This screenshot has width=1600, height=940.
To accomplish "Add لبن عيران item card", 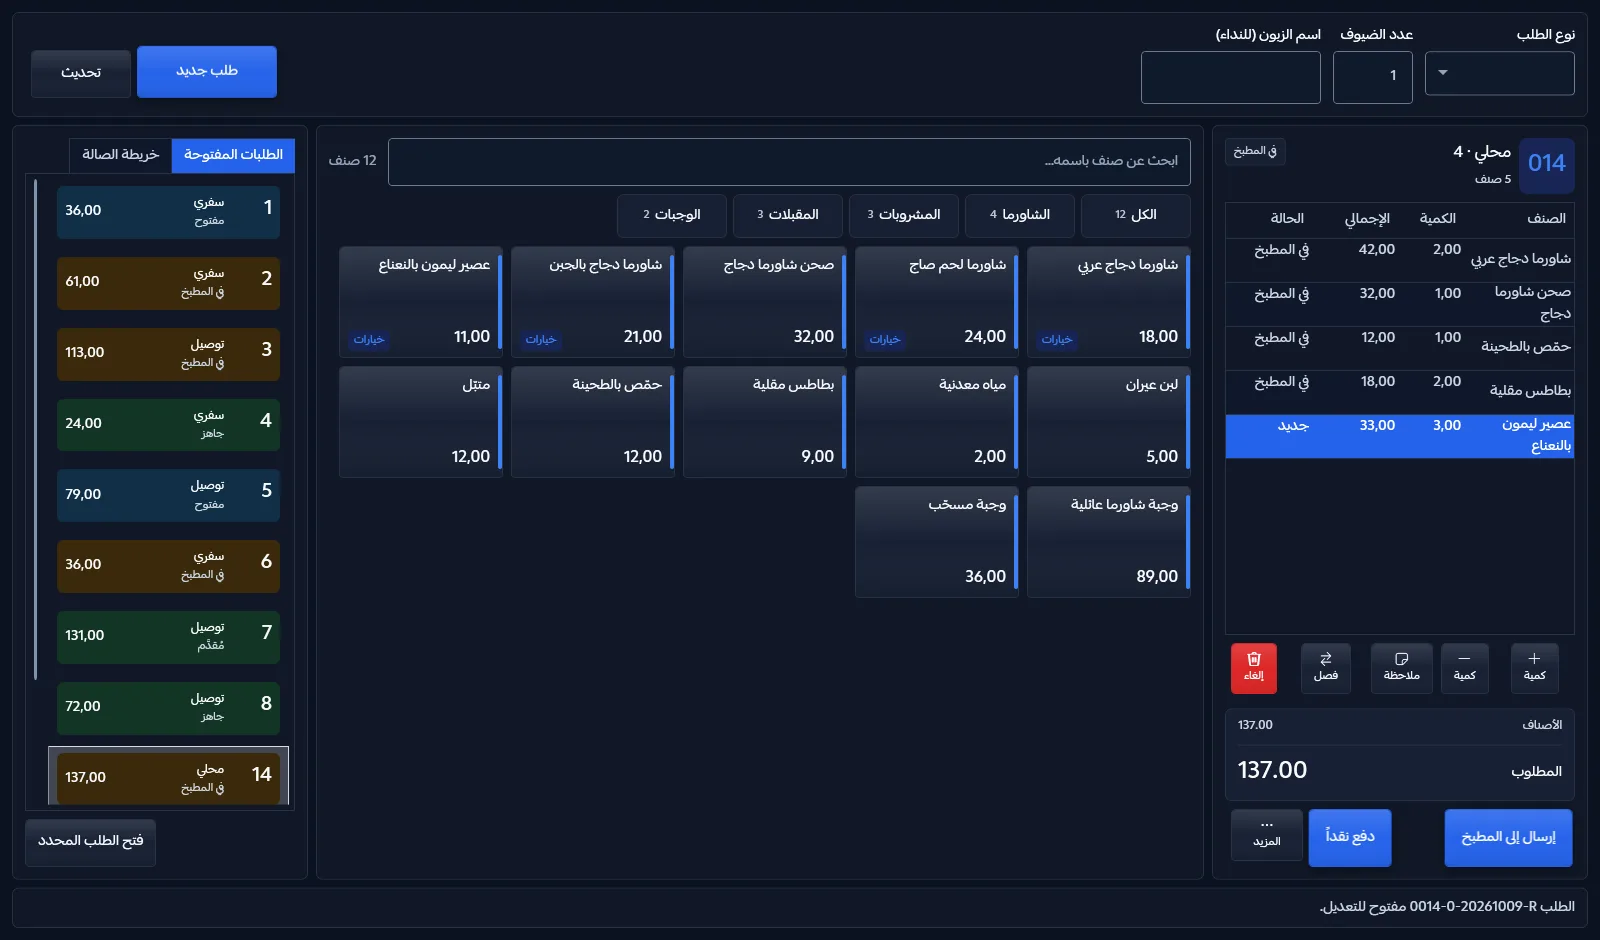I will pos(1109,422).
